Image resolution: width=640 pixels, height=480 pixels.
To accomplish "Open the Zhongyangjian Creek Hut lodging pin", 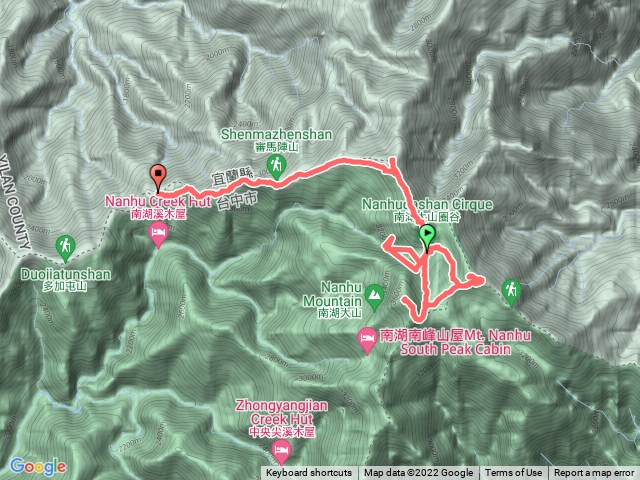I will click(x=281, y=452).
